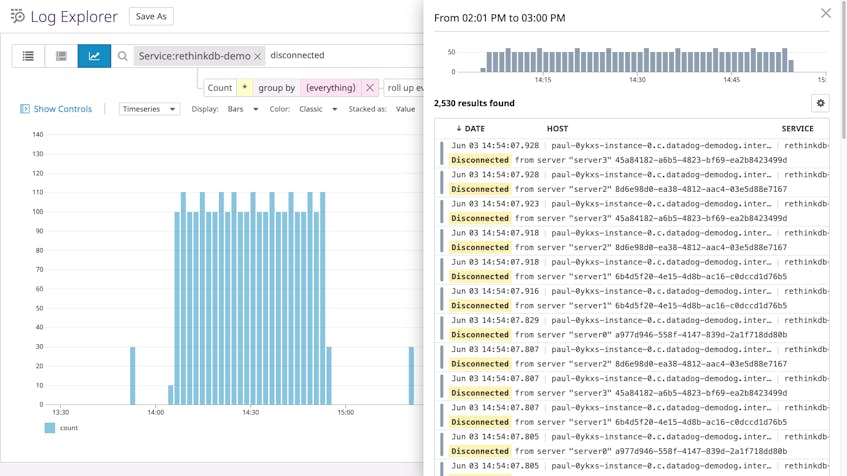
Task: Click the HOST column header
Action: click(557, 129)
